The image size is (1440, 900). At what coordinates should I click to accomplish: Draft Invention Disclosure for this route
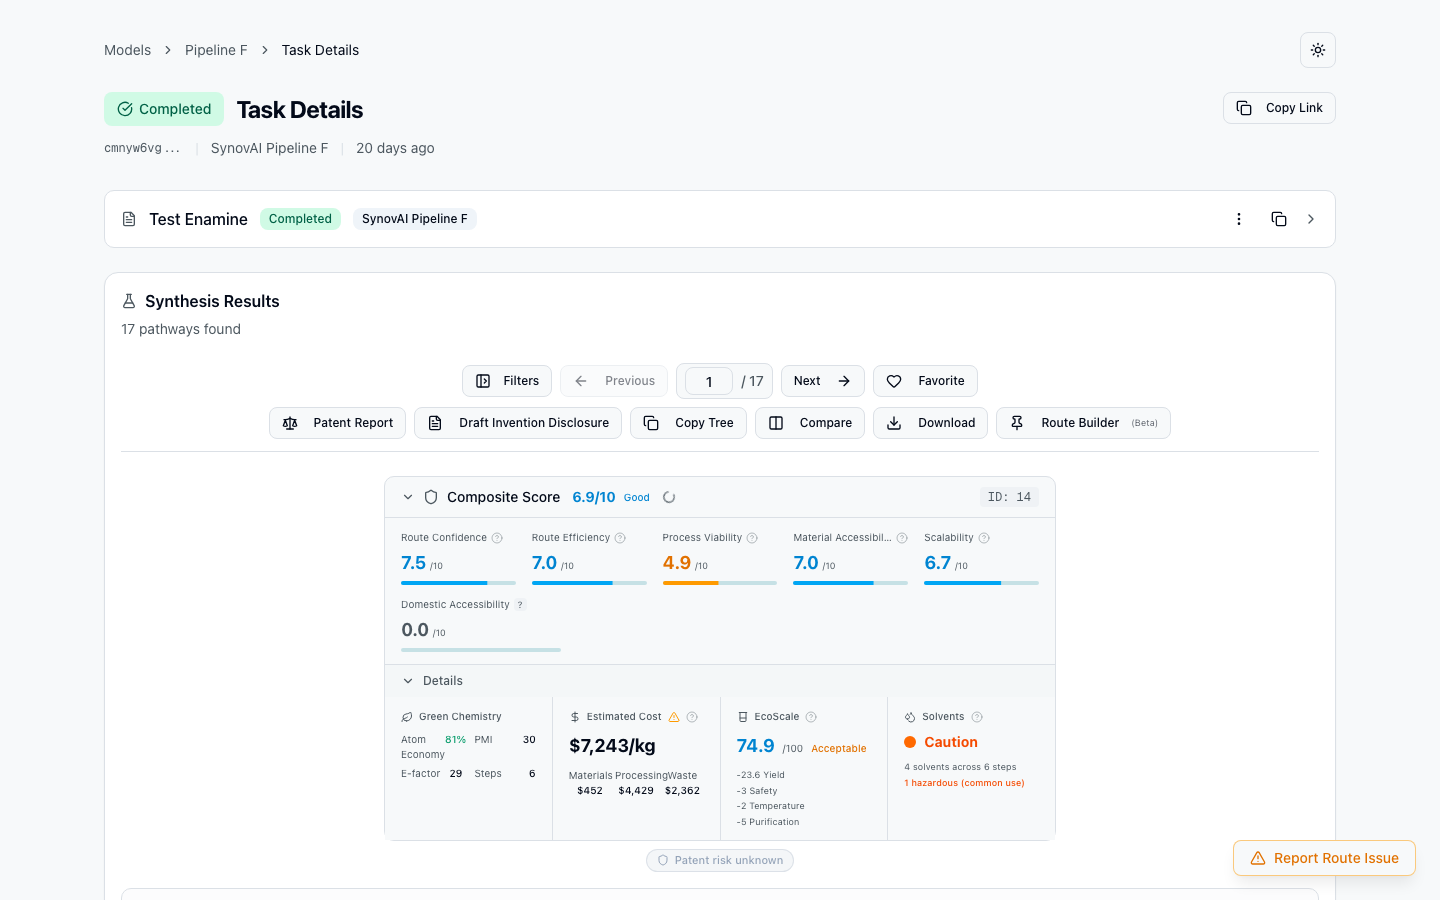(x=518, y=423)
